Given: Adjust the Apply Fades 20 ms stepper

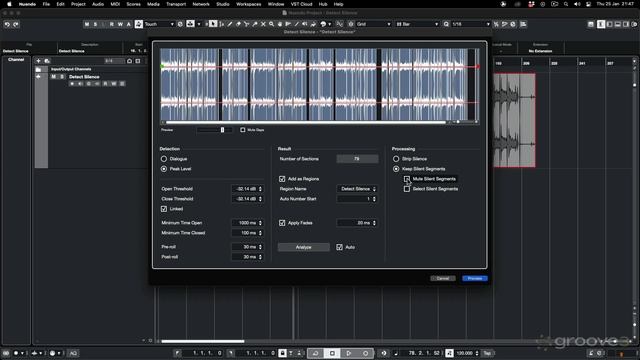Looking at the screenshot, I should (374, 223).
